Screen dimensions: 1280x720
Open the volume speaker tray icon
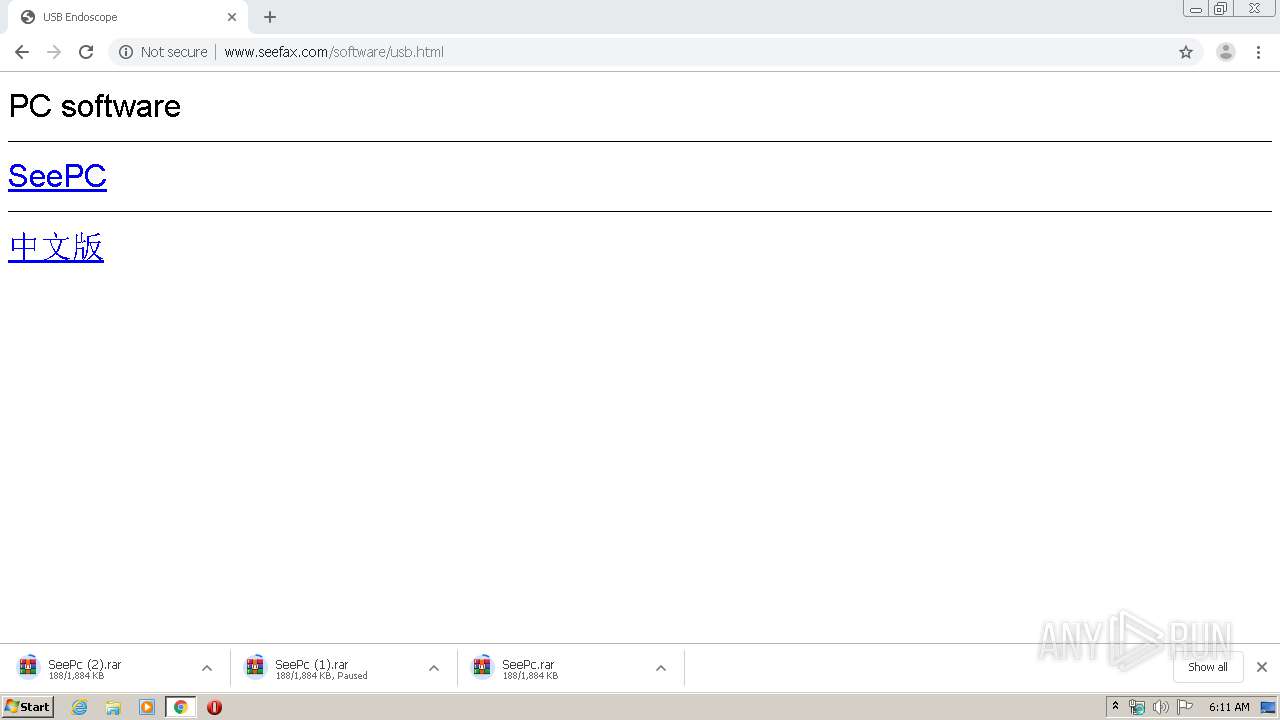click(1161, 707)
